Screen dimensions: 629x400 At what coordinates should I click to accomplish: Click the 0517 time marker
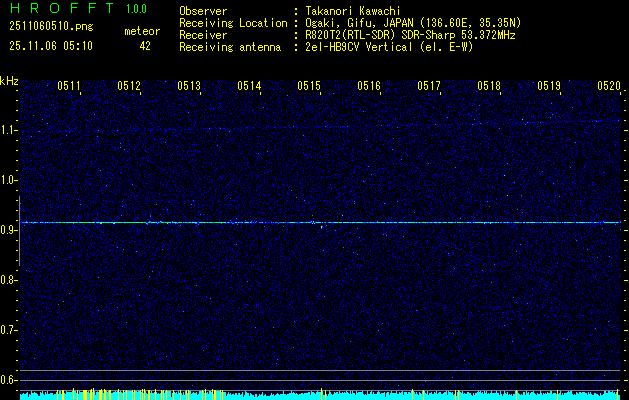429,86
